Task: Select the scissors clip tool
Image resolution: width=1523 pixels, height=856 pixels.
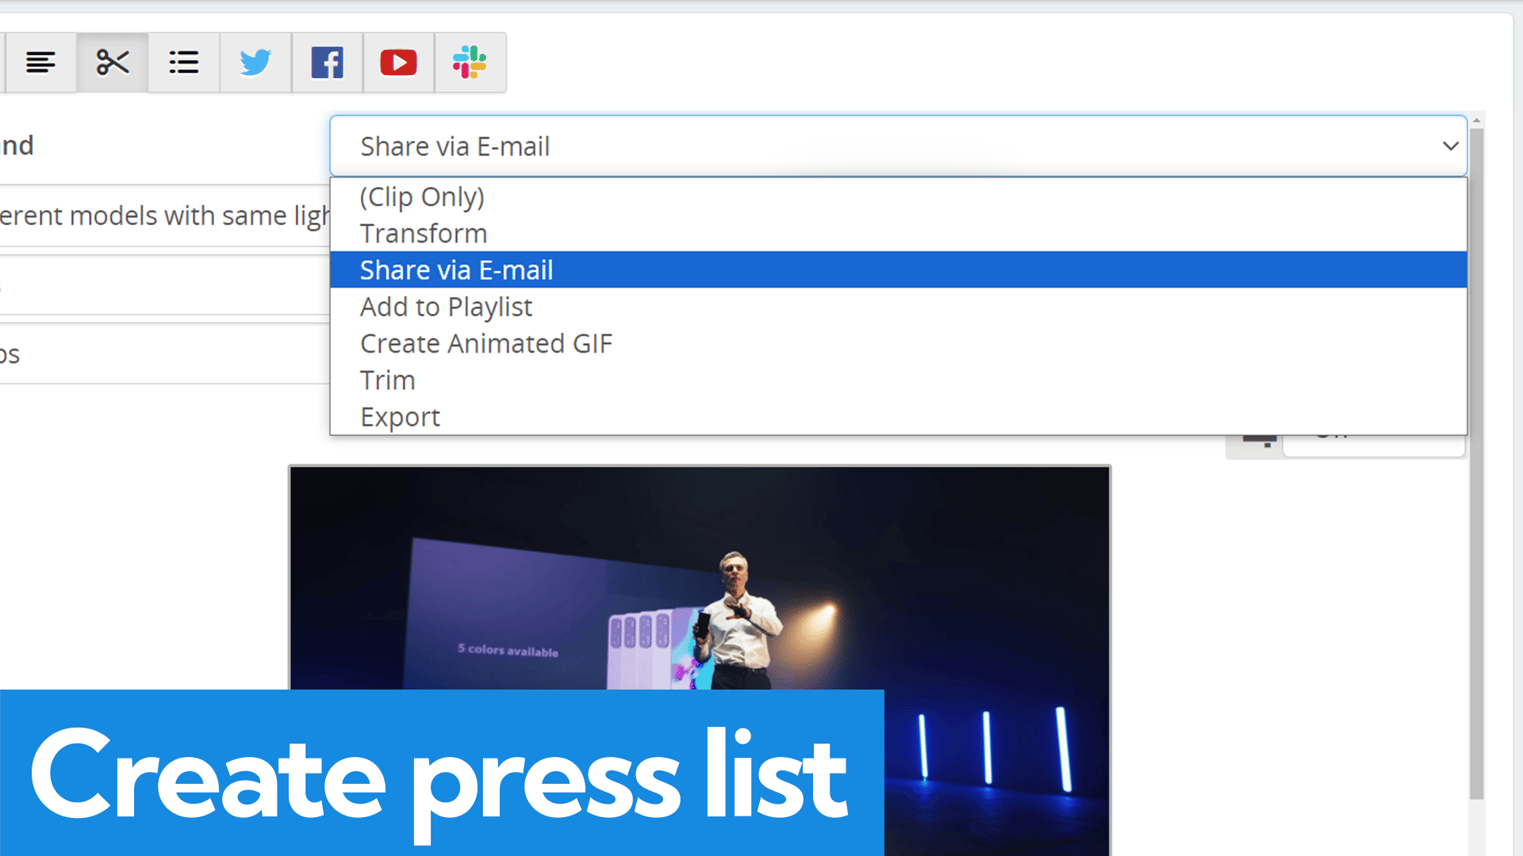Action: 112,63
